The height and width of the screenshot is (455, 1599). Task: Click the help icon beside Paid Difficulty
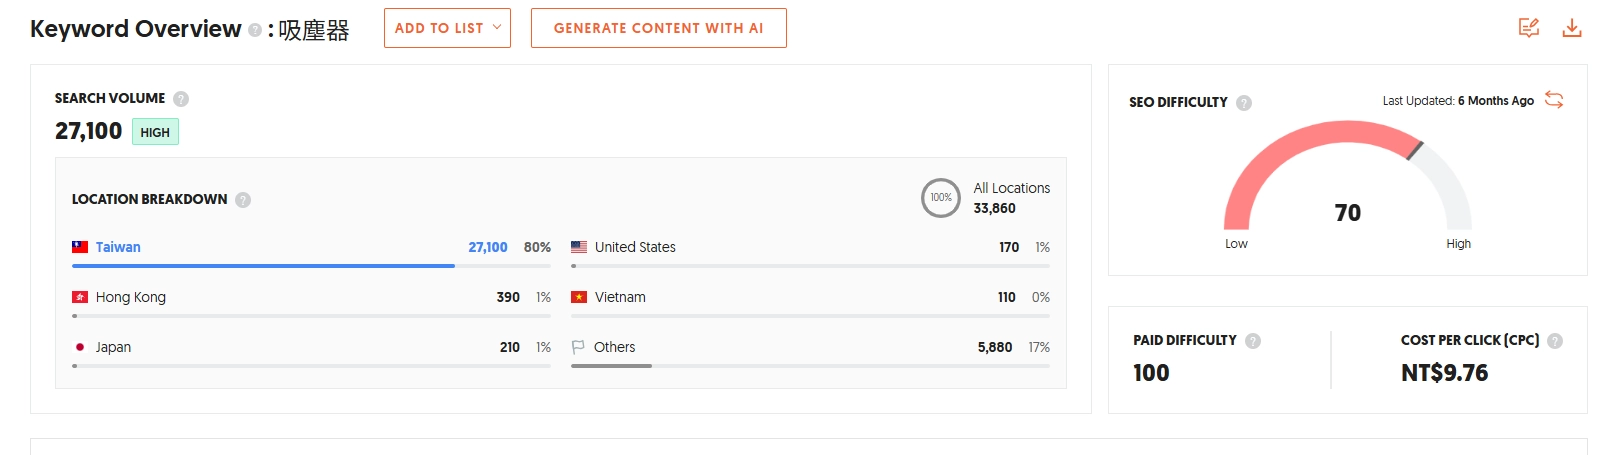click(1253, 341)
